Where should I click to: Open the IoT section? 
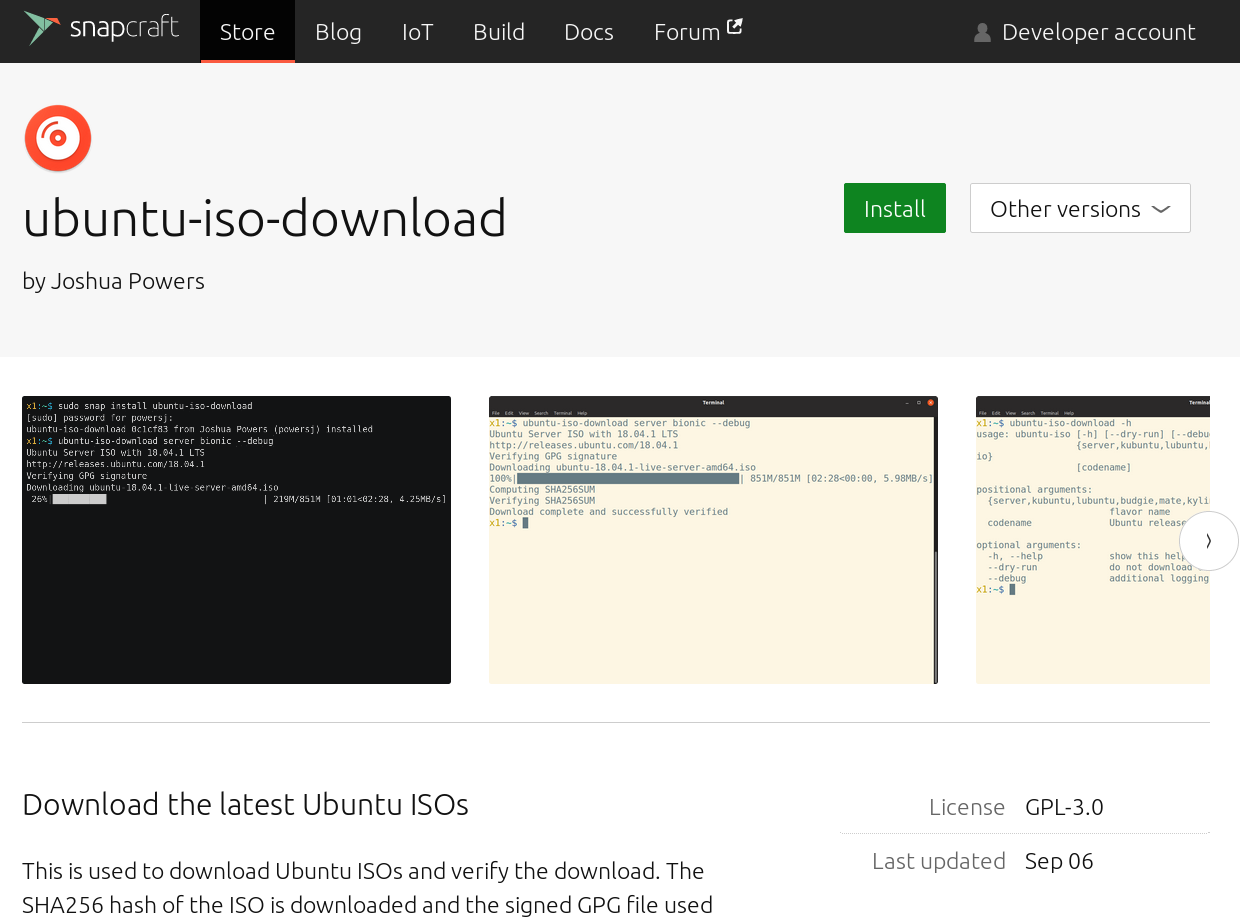[417, 31]
